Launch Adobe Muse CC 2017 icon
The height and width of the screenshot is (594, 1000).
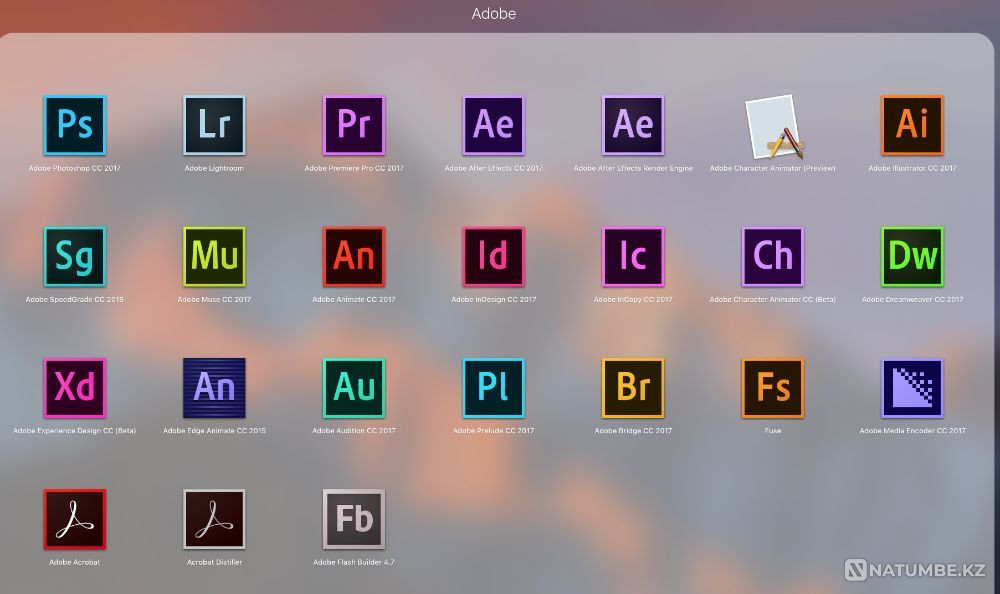coord(214,256)
